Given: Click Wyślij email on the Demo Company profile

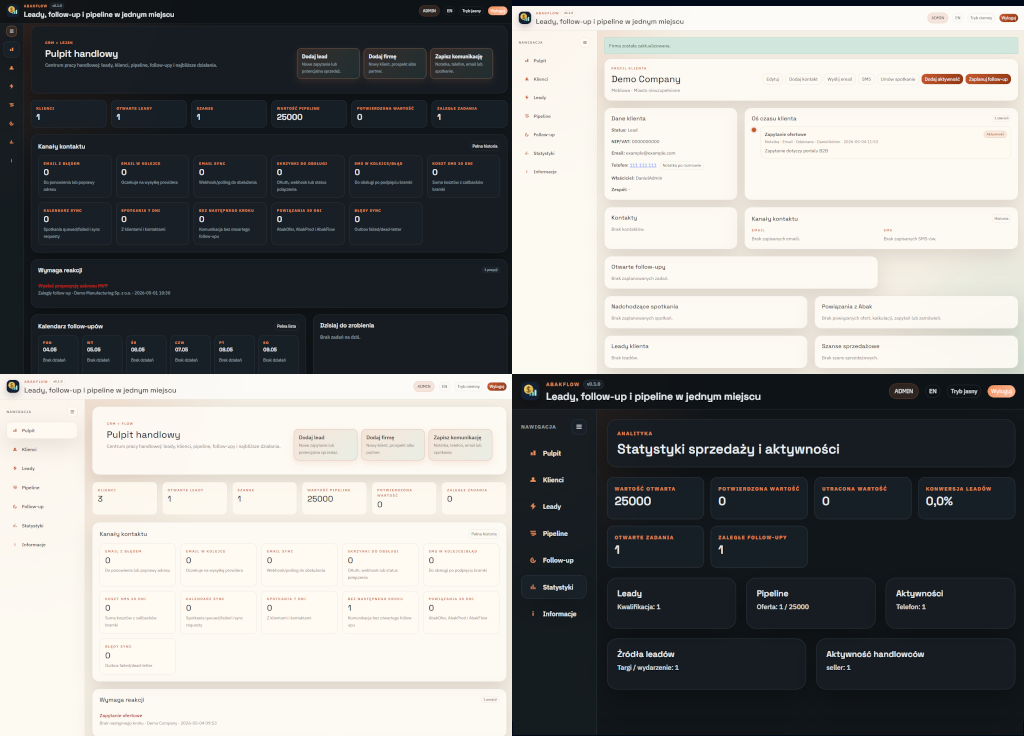Looking at the screenshot, I should click(x=839, y=79).
